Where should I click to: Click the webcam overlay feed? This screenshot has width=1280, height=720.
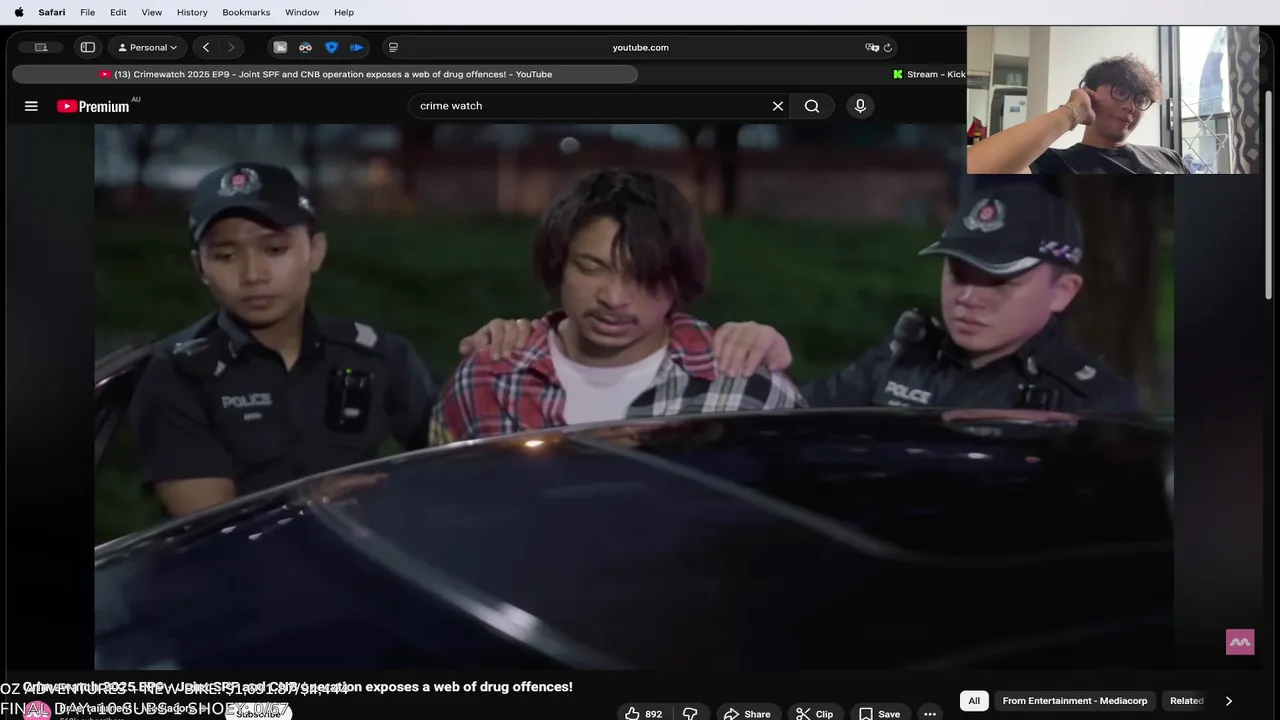pyautogui.click(x=1113, y=100)
